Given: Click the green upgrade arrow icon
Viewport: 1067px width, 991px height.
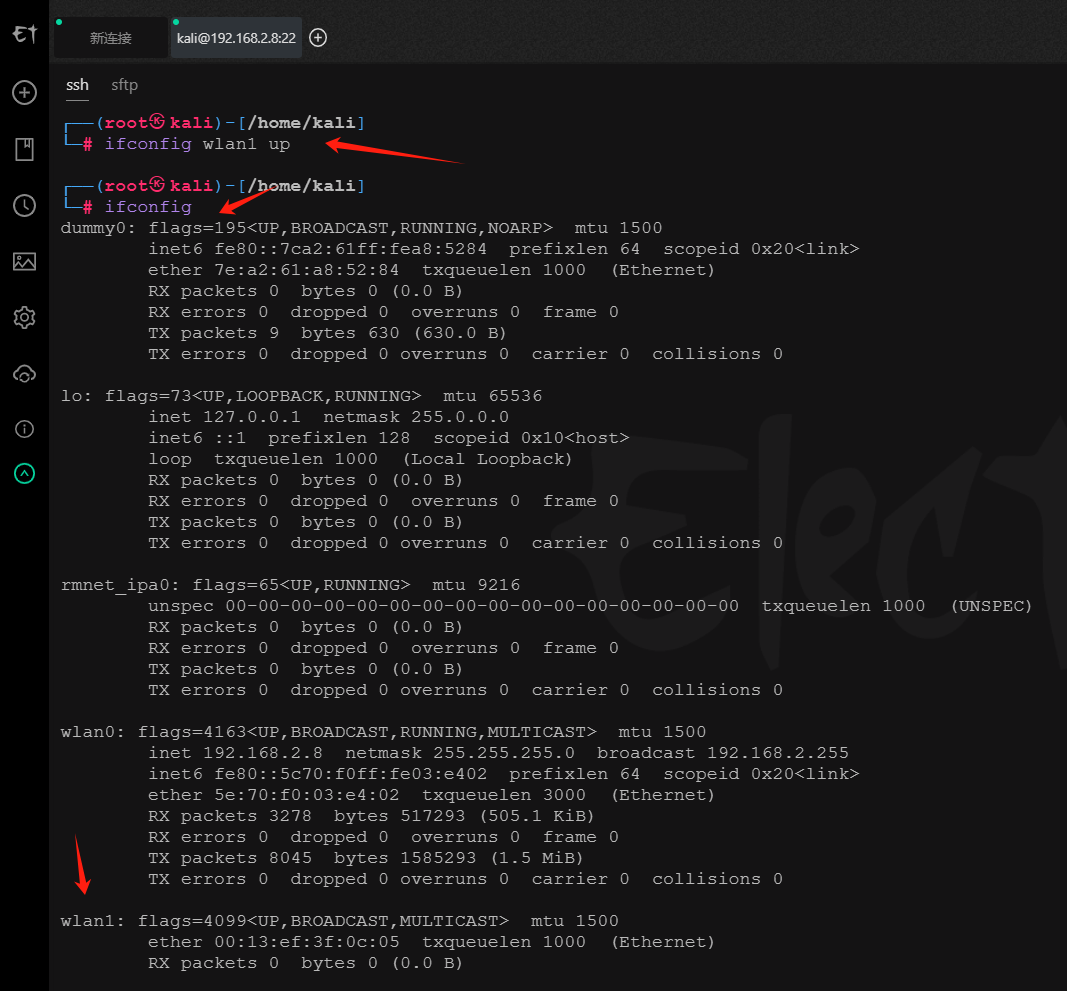Looking at the screenshot, I should (x=24, y=473).
